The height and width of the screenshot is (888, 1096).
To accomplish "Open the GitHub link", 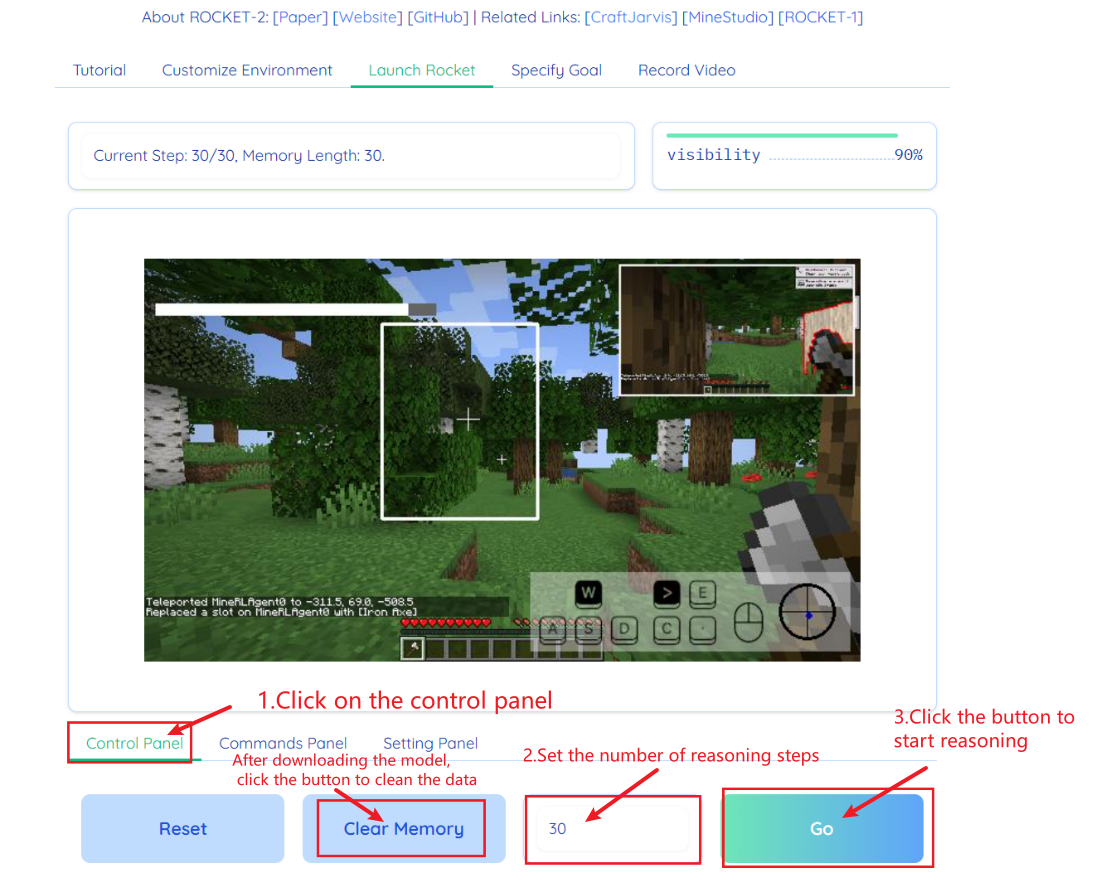I will (x=438, y=17).
